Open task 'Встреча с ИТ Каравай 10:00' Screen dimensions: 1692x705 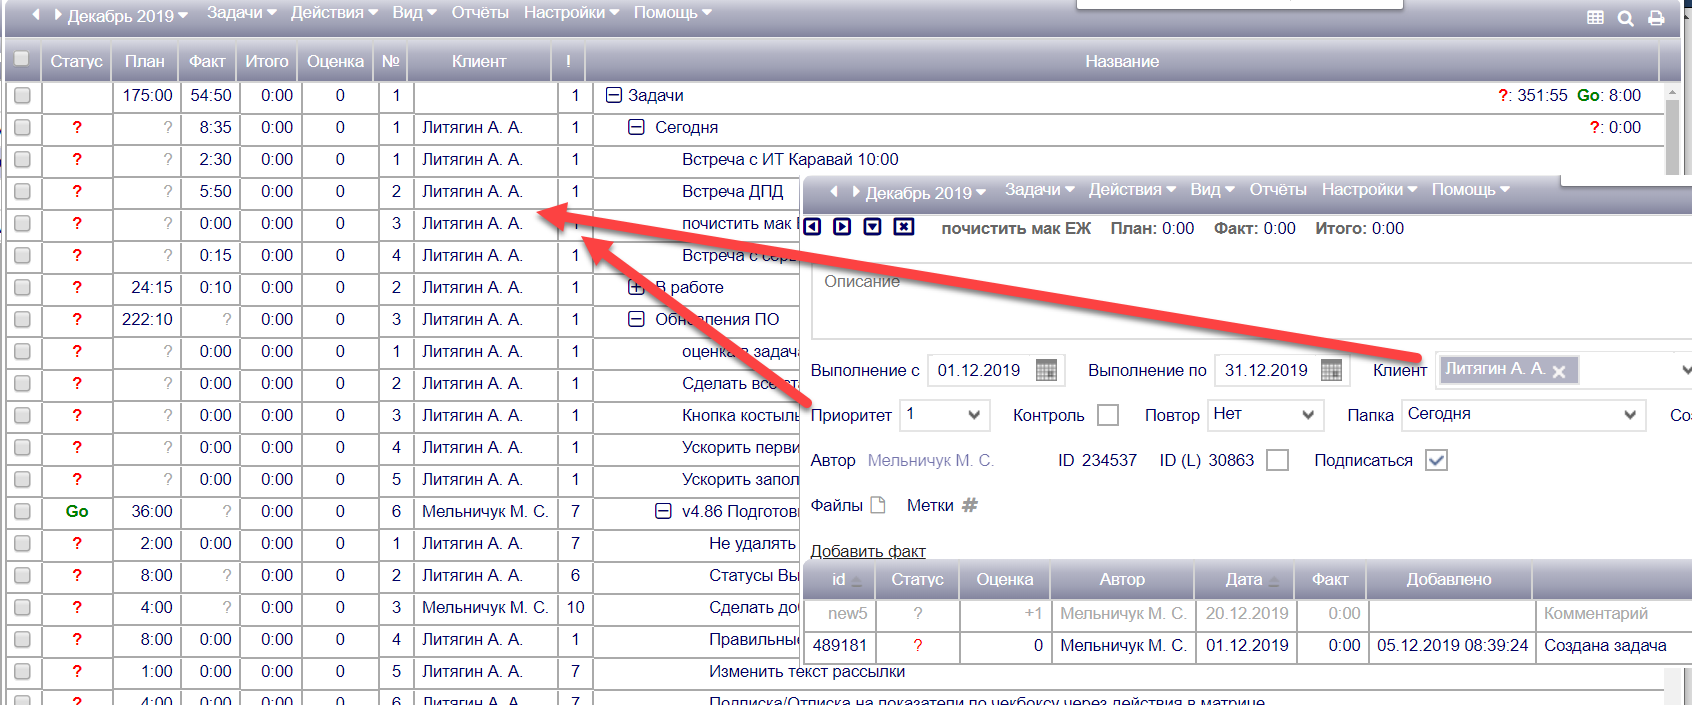(789, 159)
